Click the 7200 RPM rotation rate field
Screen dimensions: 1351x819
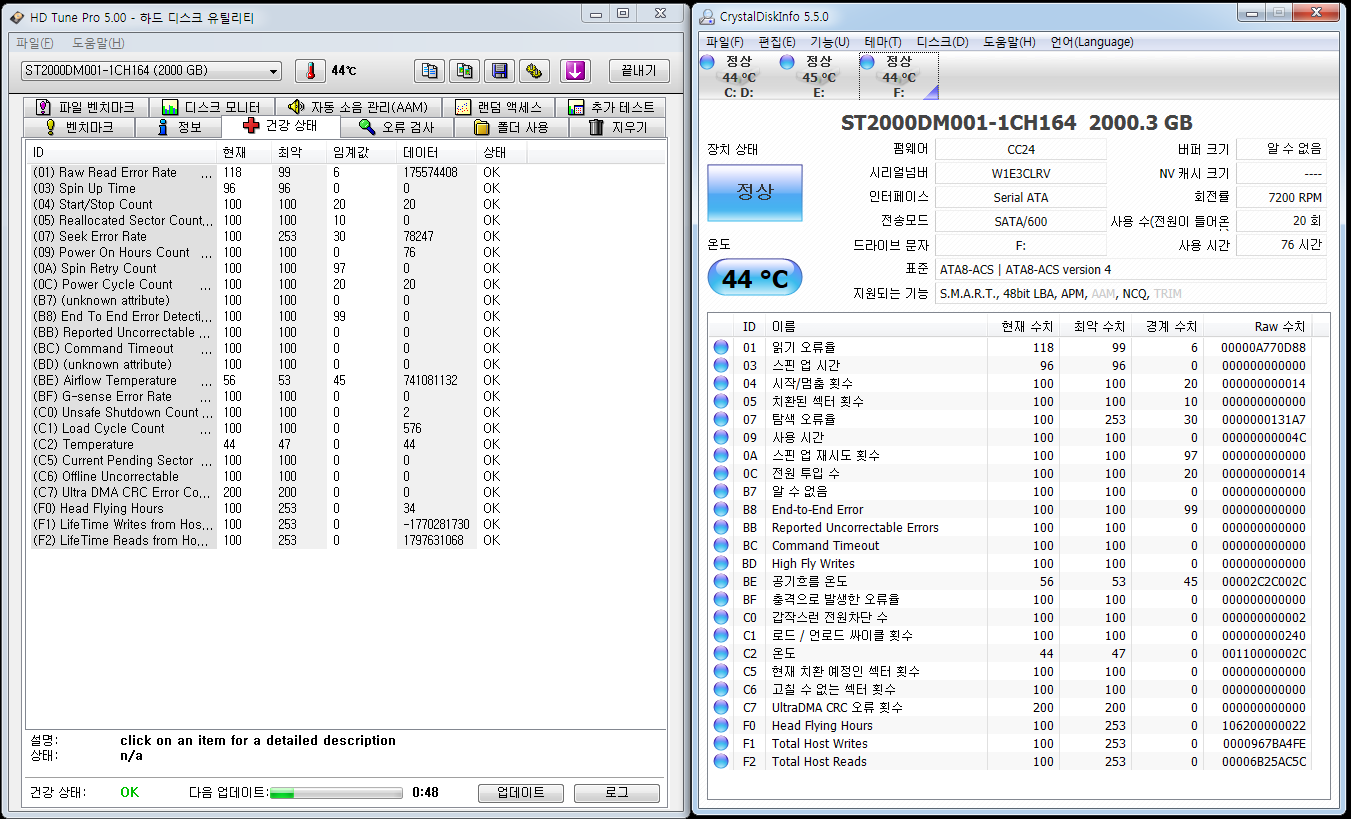[1281, 198]
